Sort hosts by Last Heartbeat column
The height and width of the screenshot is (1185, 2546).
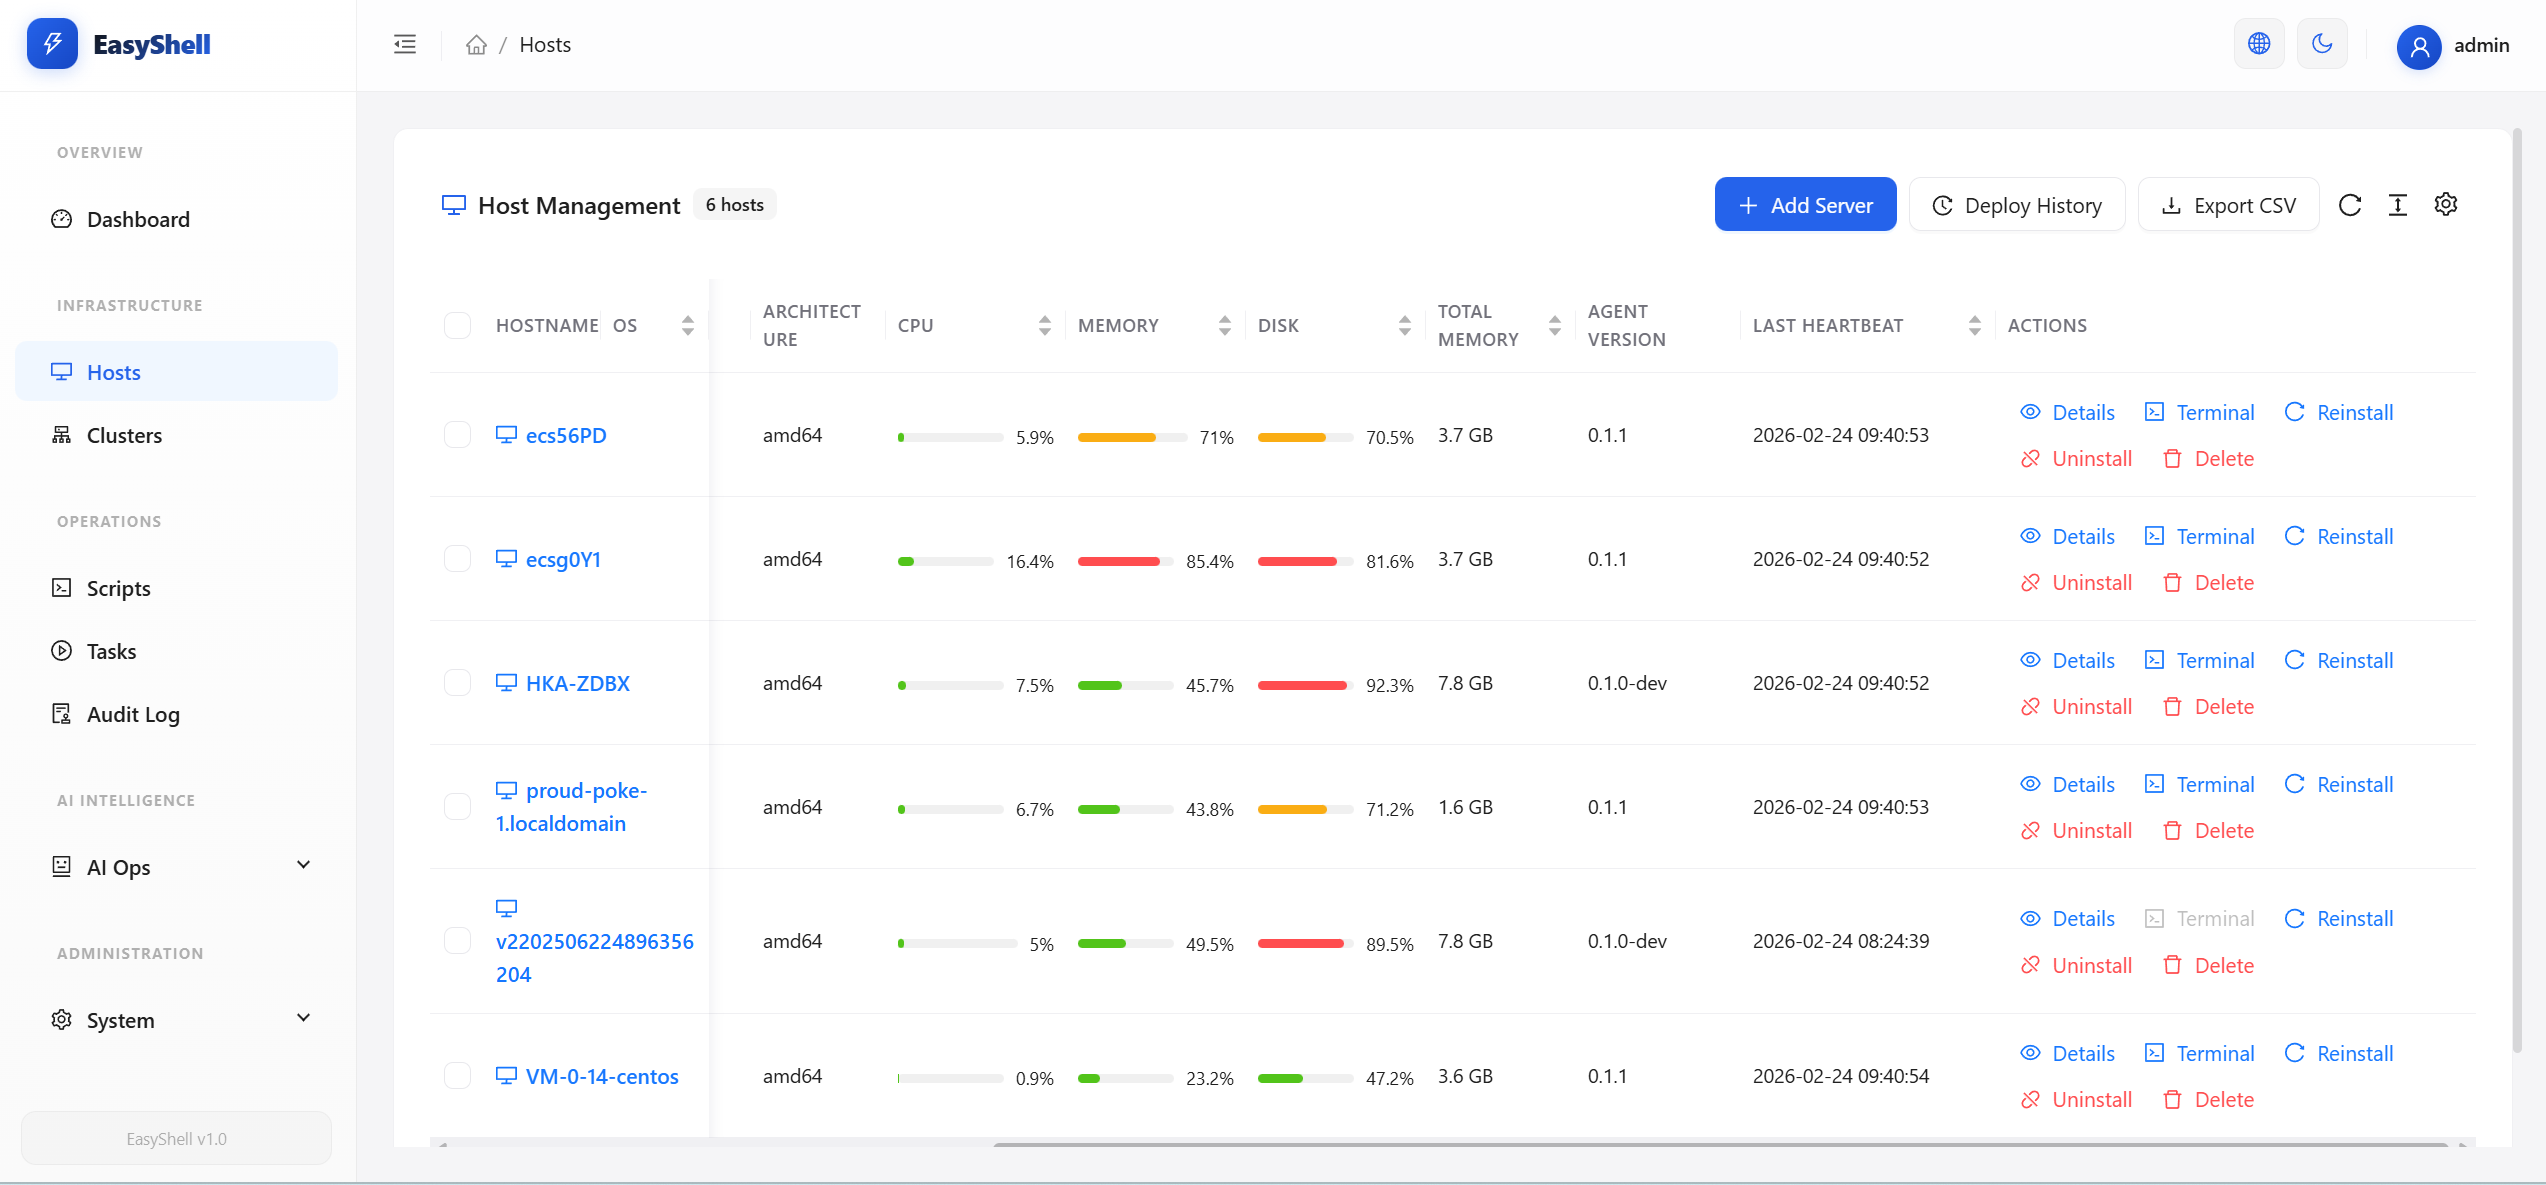pos(1974,325)
